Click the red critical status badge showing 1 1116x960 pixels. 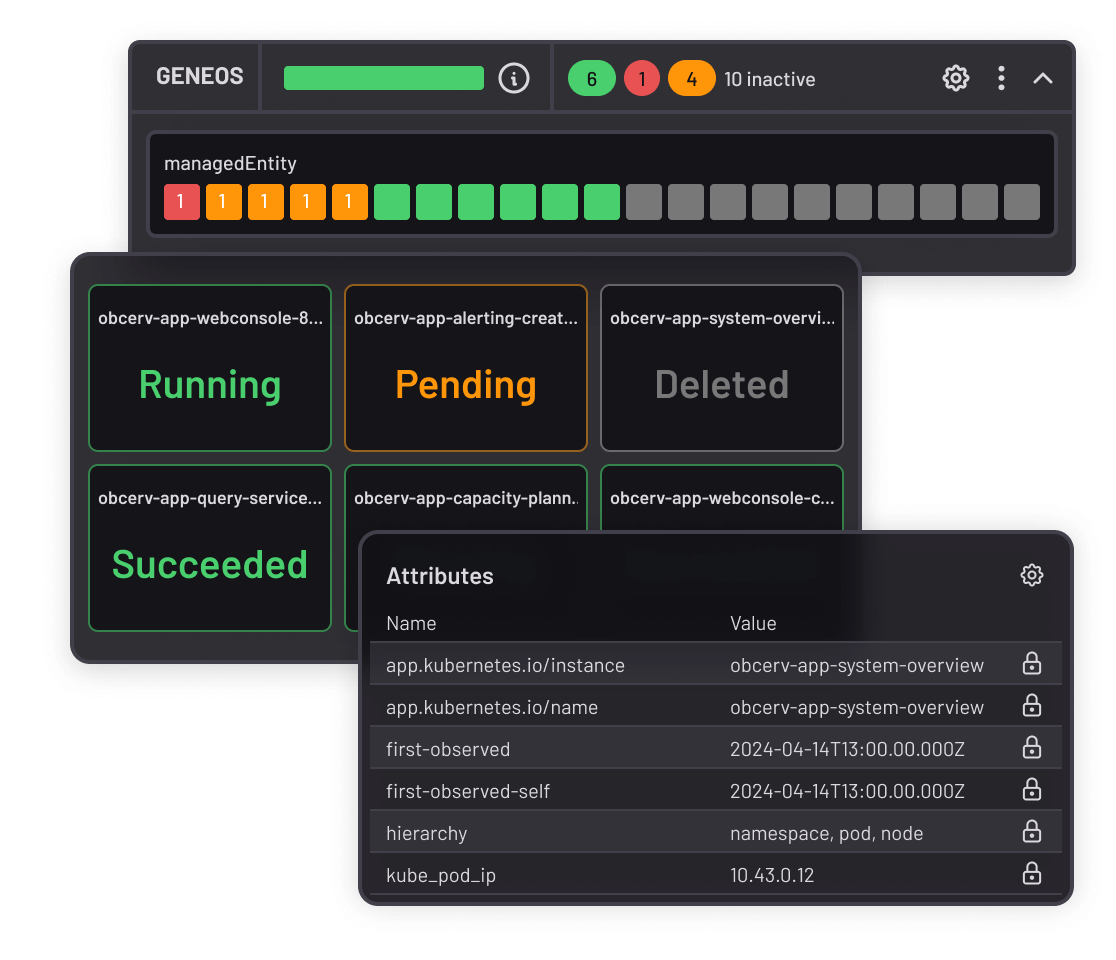tap(641, 78)
